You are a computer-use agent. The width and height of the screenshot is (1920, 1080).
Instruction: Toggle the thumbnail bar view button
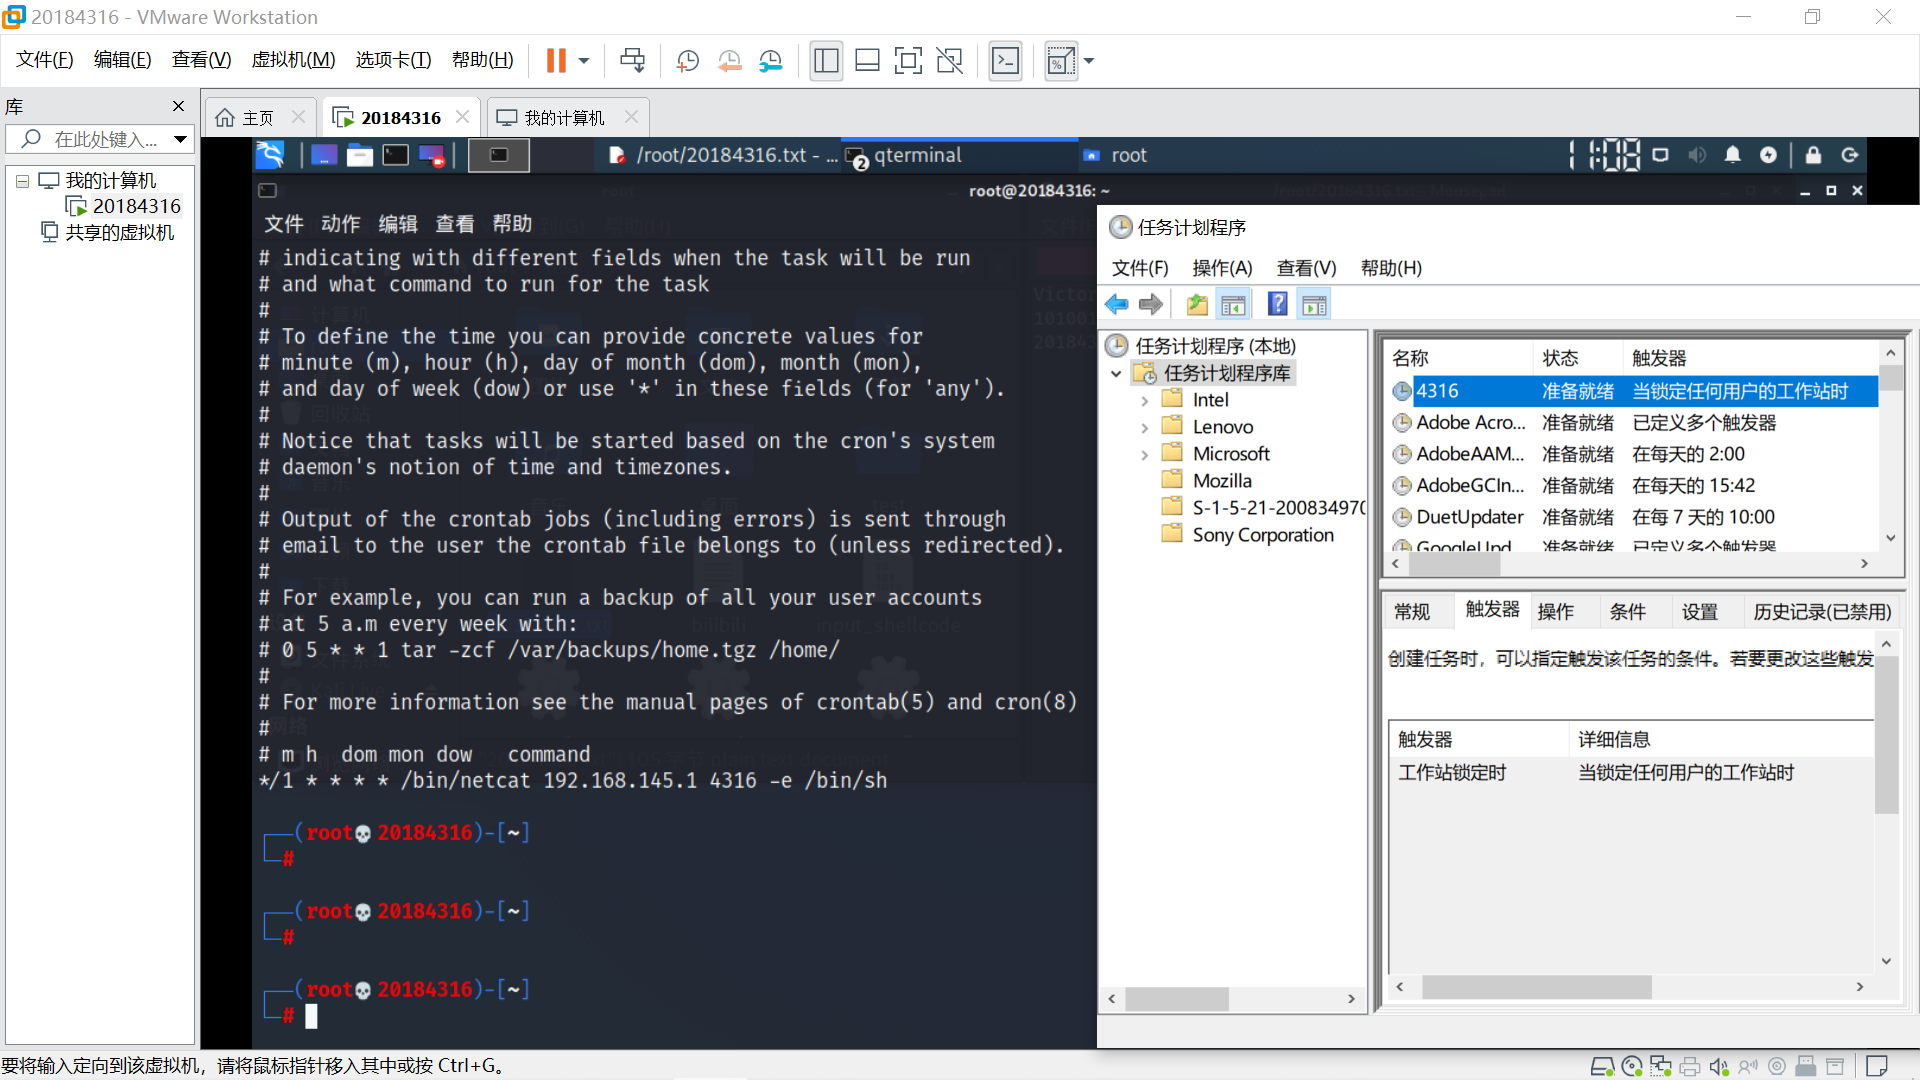(867, 61)
